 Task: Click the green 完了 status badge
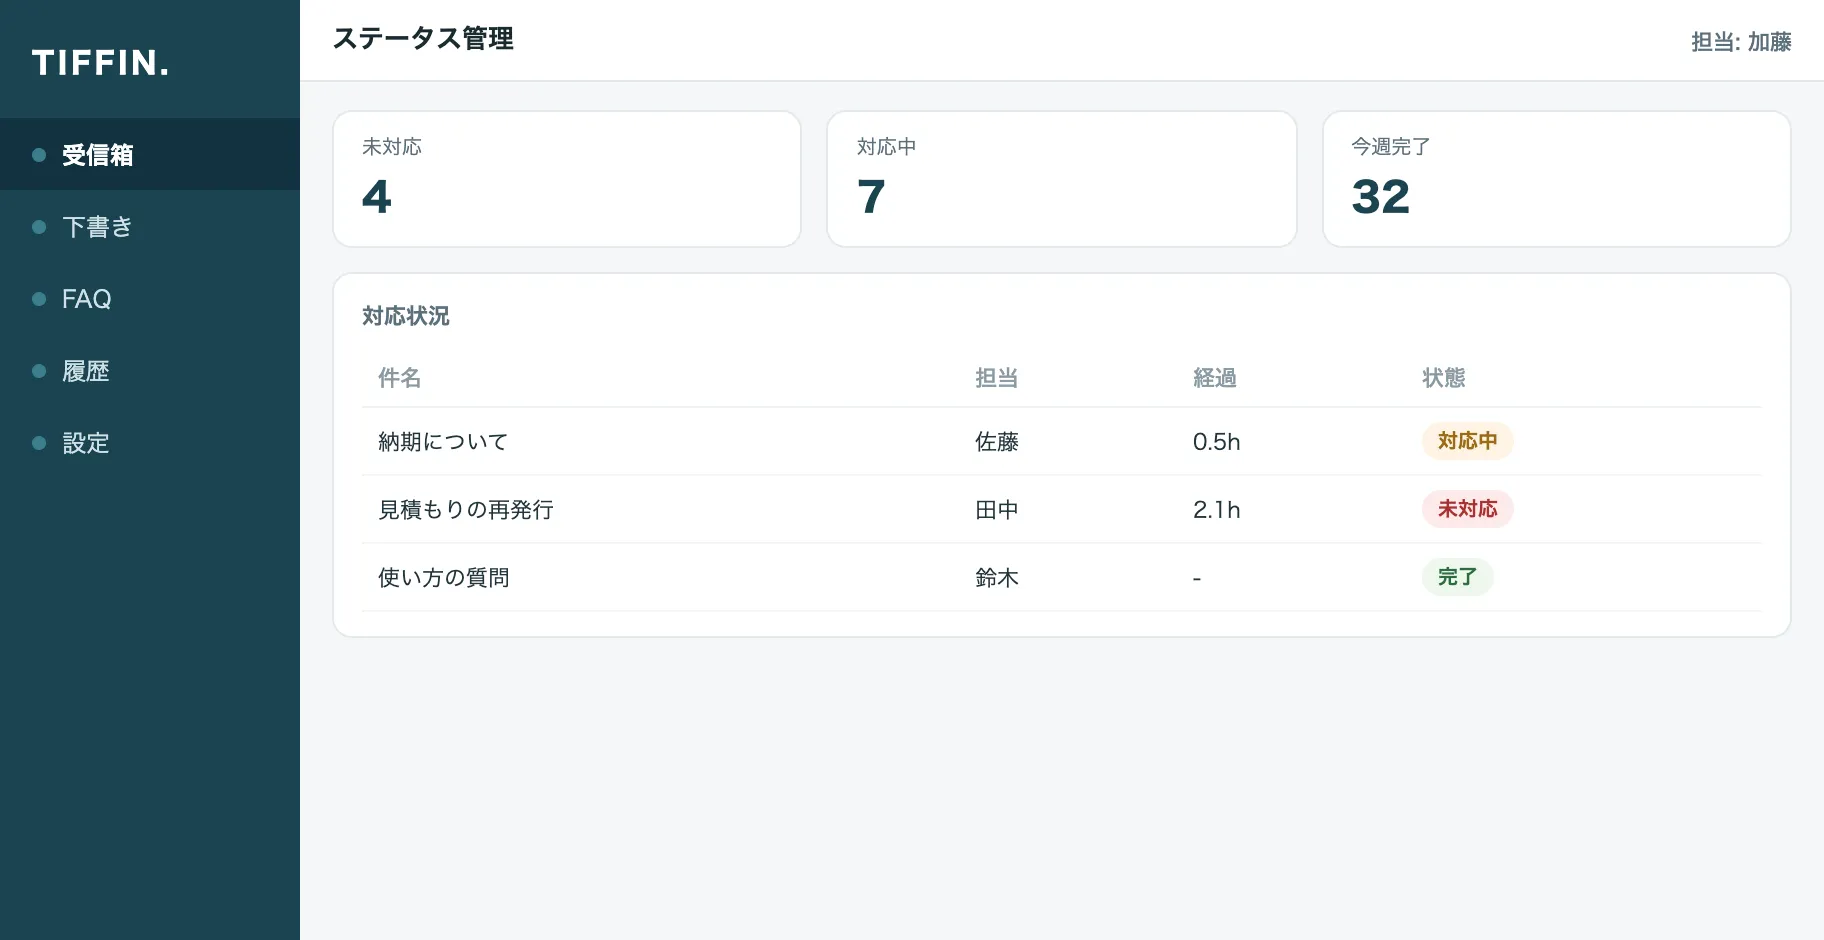coord(1458,577)
